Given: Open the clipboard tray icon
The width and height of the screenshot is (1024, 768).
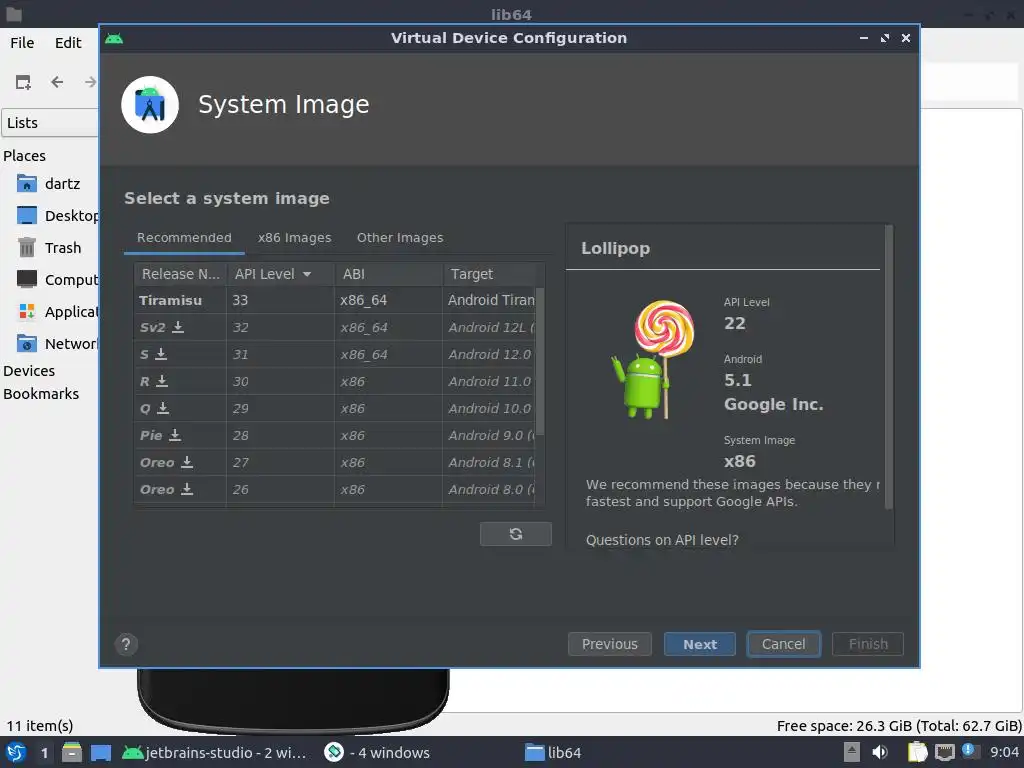Looking at the screenshot, I should pos(917,752).
